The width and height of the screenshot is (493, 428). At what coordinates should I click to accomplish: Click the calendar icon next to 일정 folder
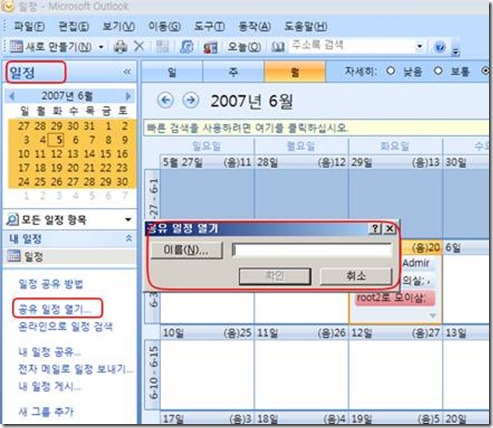(14, 256)
